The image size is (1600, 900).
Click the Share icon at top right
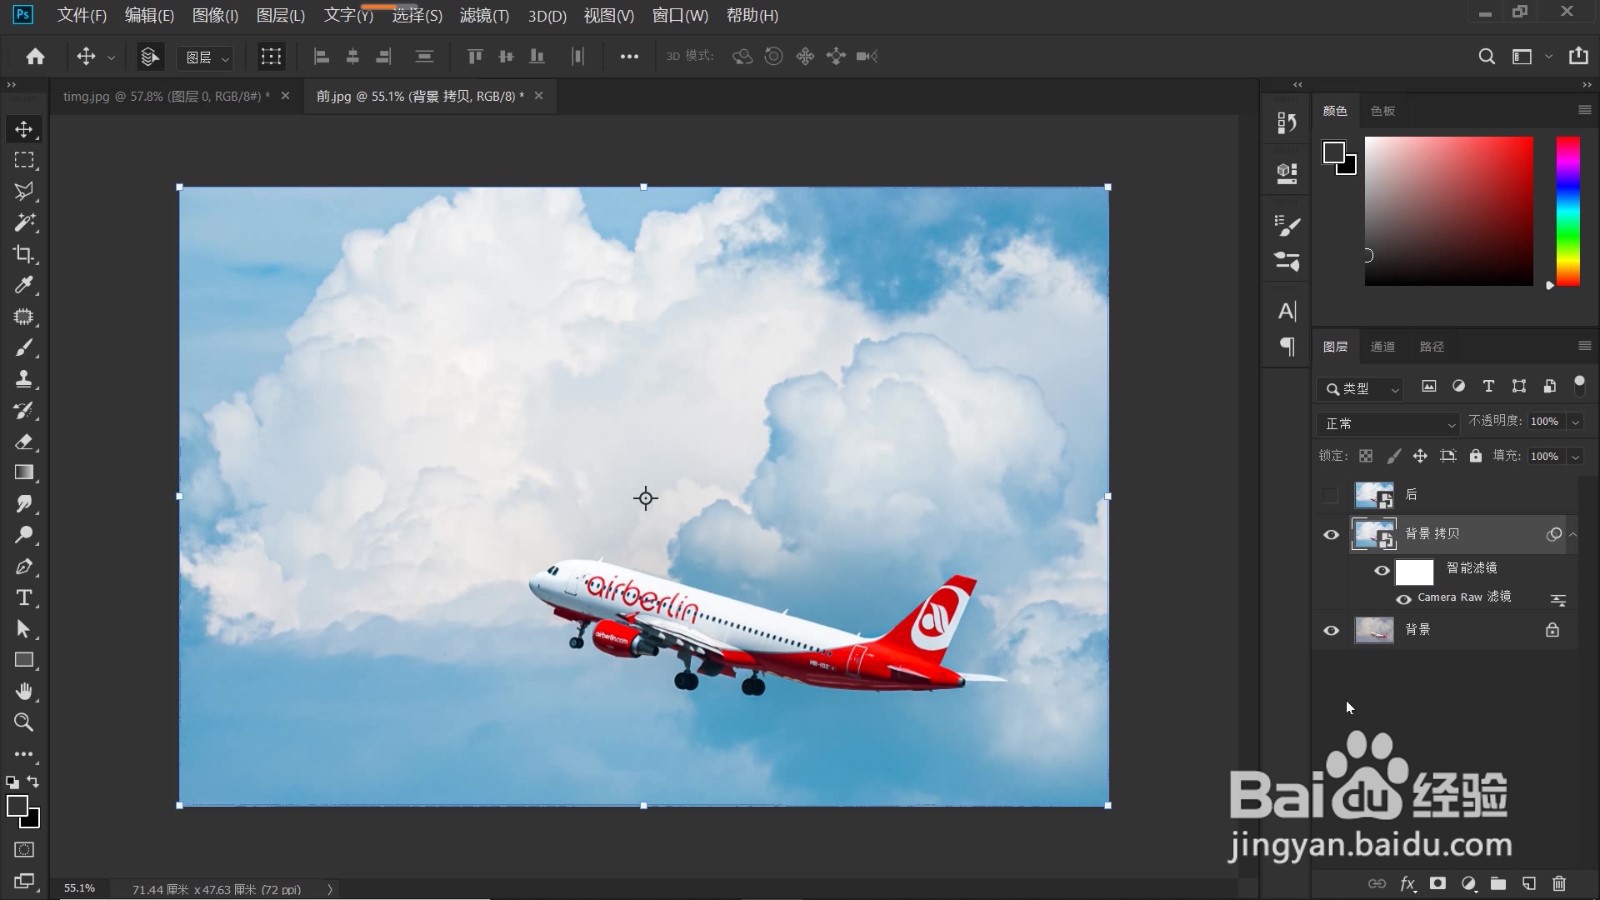pos(1578,56)
